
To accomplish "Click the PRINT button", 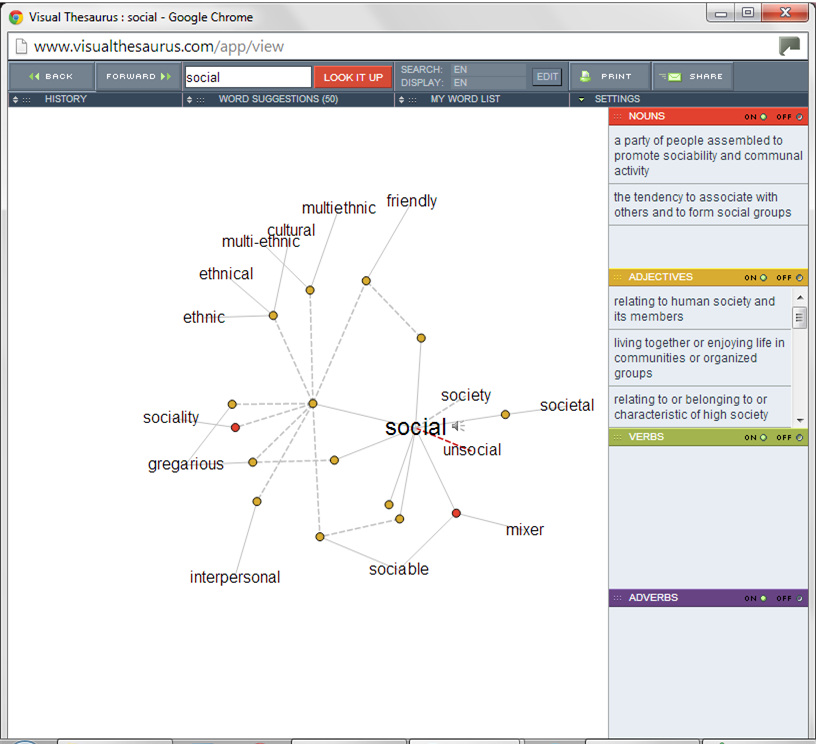I will click(610, 76).
